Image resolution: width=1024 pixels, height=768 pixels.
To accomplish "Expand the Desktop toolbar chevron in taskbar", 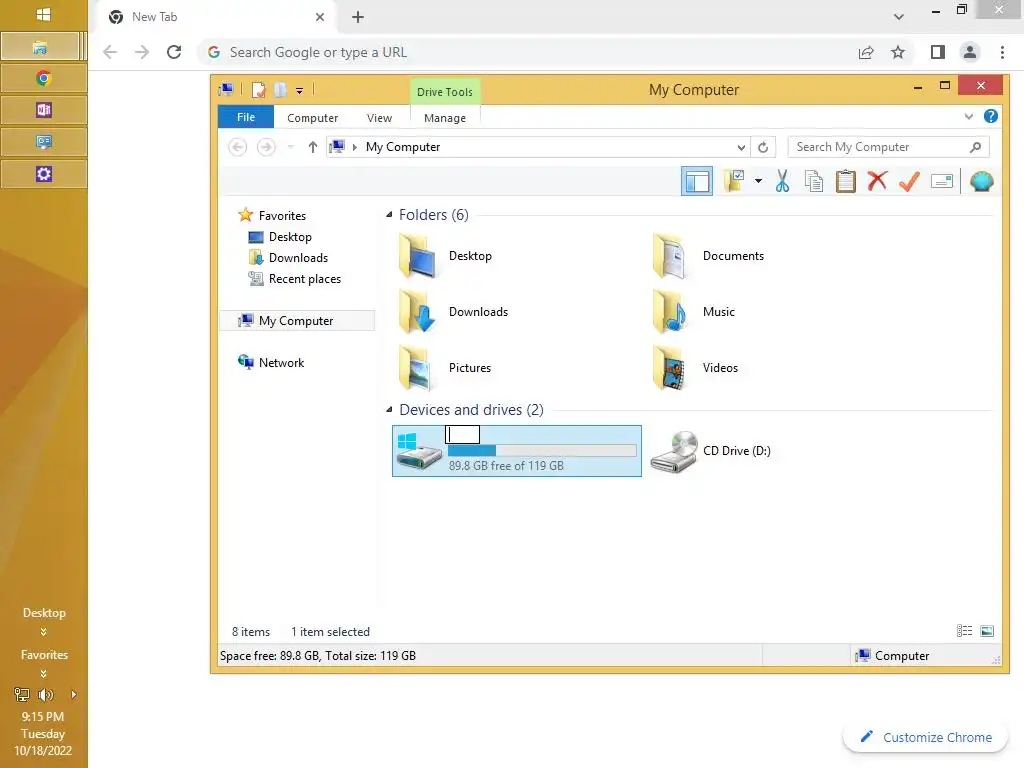I will point(44,632).
